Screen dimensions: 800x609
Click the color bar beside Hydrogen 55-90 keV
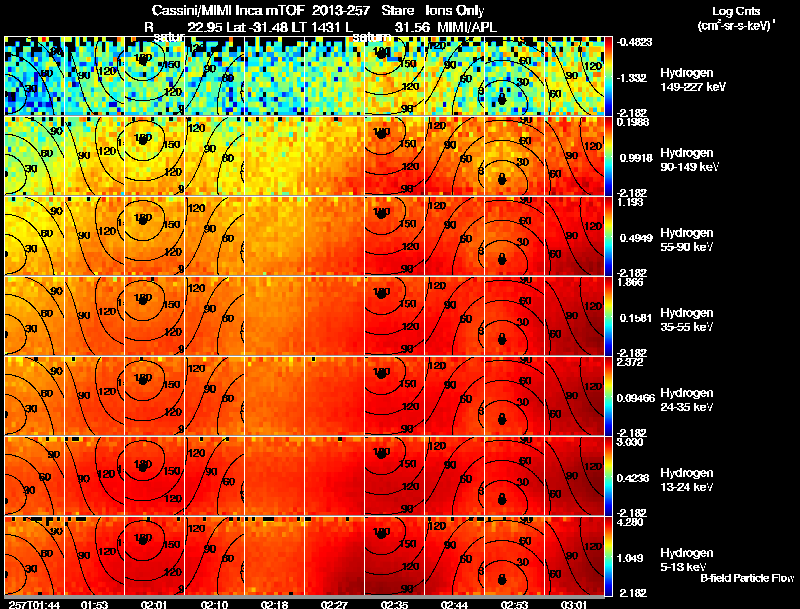coord(608,236)
